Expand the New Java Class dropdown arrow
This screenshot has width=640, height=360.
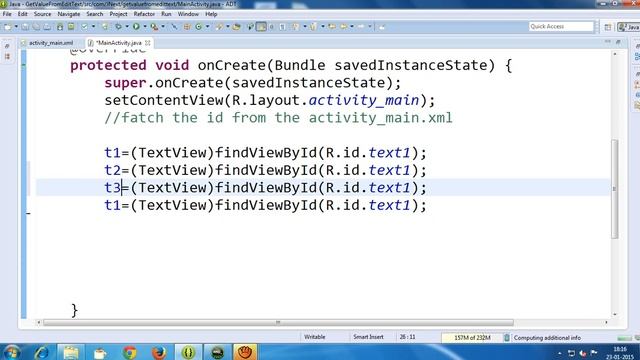coord(207,27)
